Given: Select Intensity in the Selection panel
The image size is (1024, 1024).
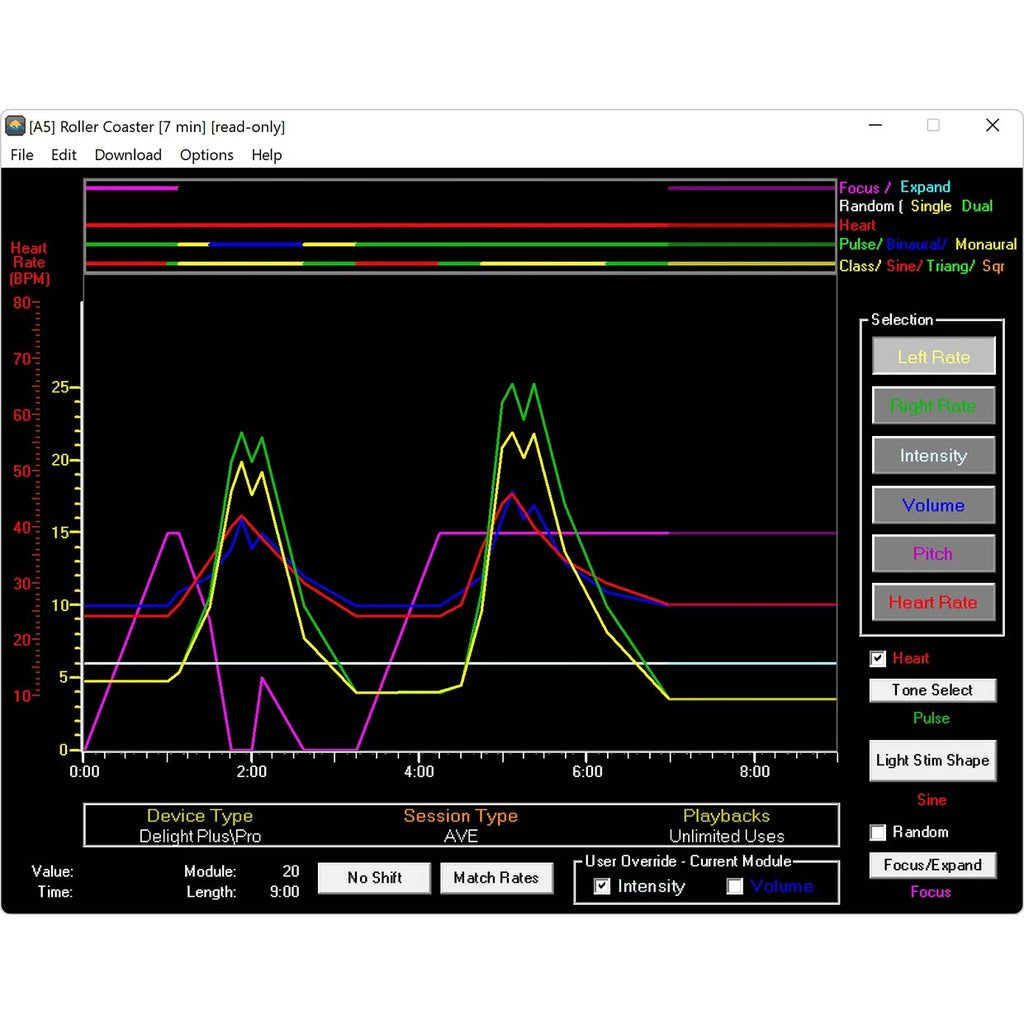Looking at the screenshot, I should point(933,455).
